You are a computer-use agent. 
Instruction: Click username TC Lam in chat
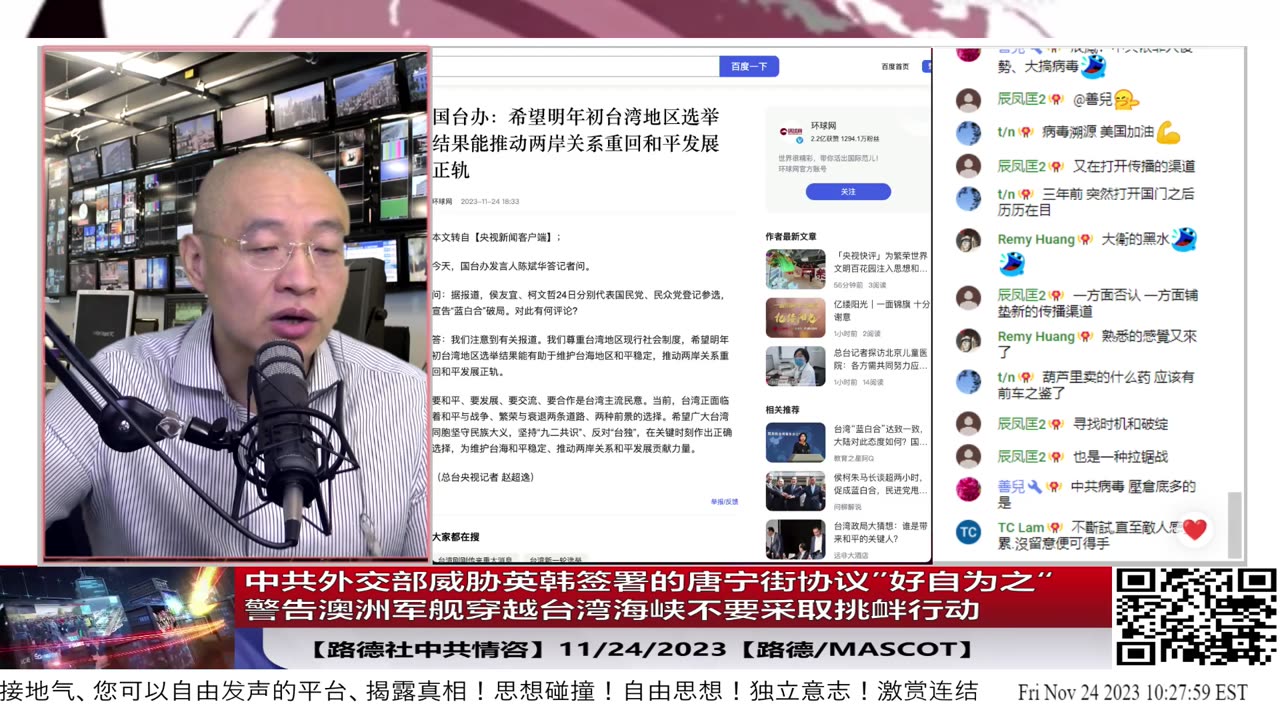(1021, 527)
